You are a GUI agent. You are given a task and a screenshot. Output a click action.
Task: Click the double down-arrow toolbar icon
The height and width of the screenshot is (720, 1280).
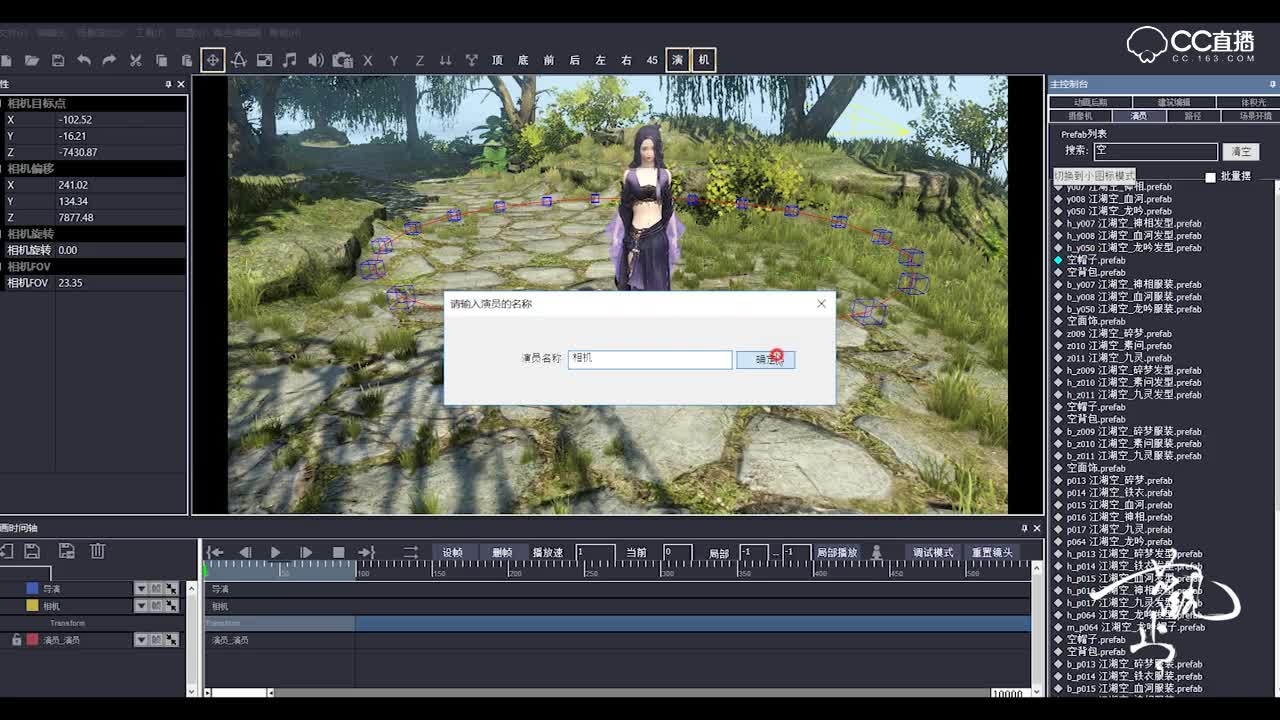446,60
